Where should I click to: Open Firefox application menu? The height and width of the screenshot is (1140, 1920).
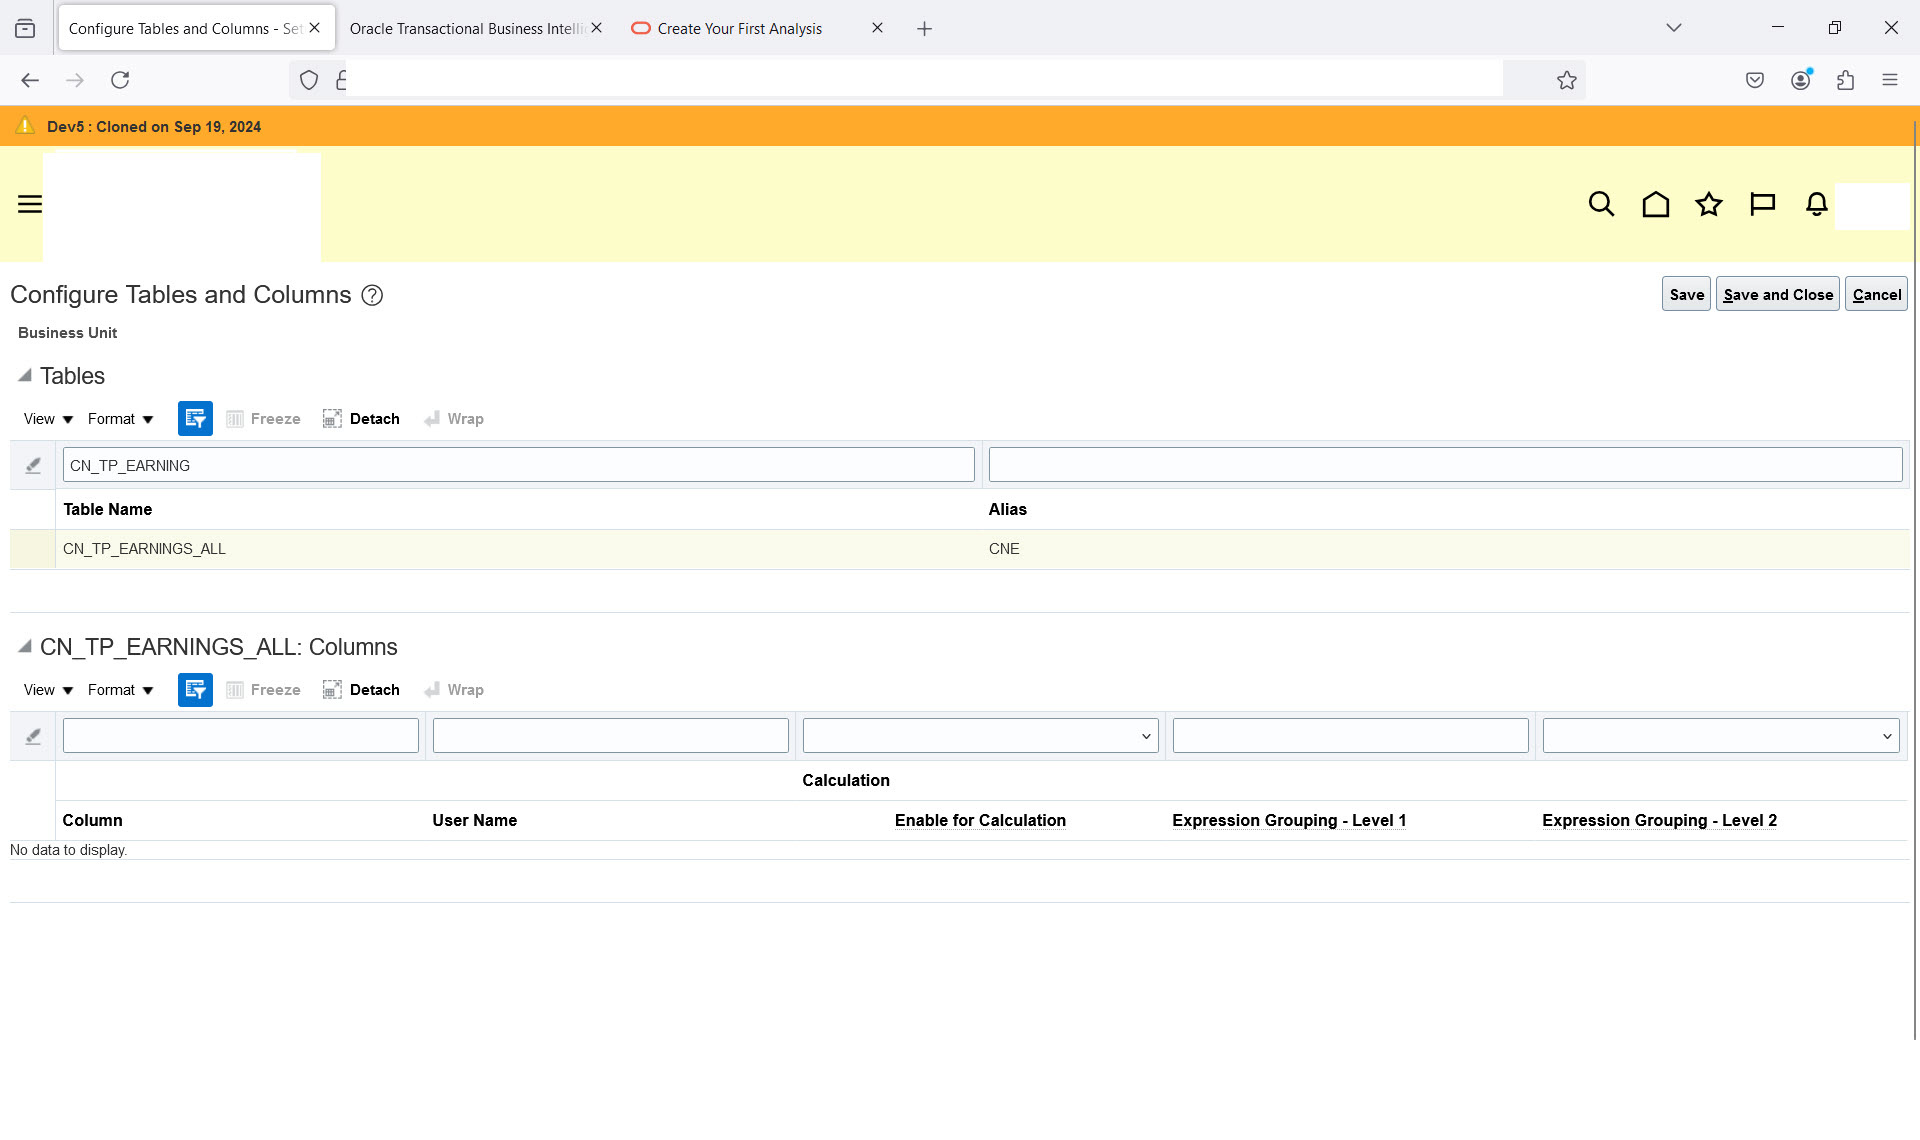(1889, 80)
